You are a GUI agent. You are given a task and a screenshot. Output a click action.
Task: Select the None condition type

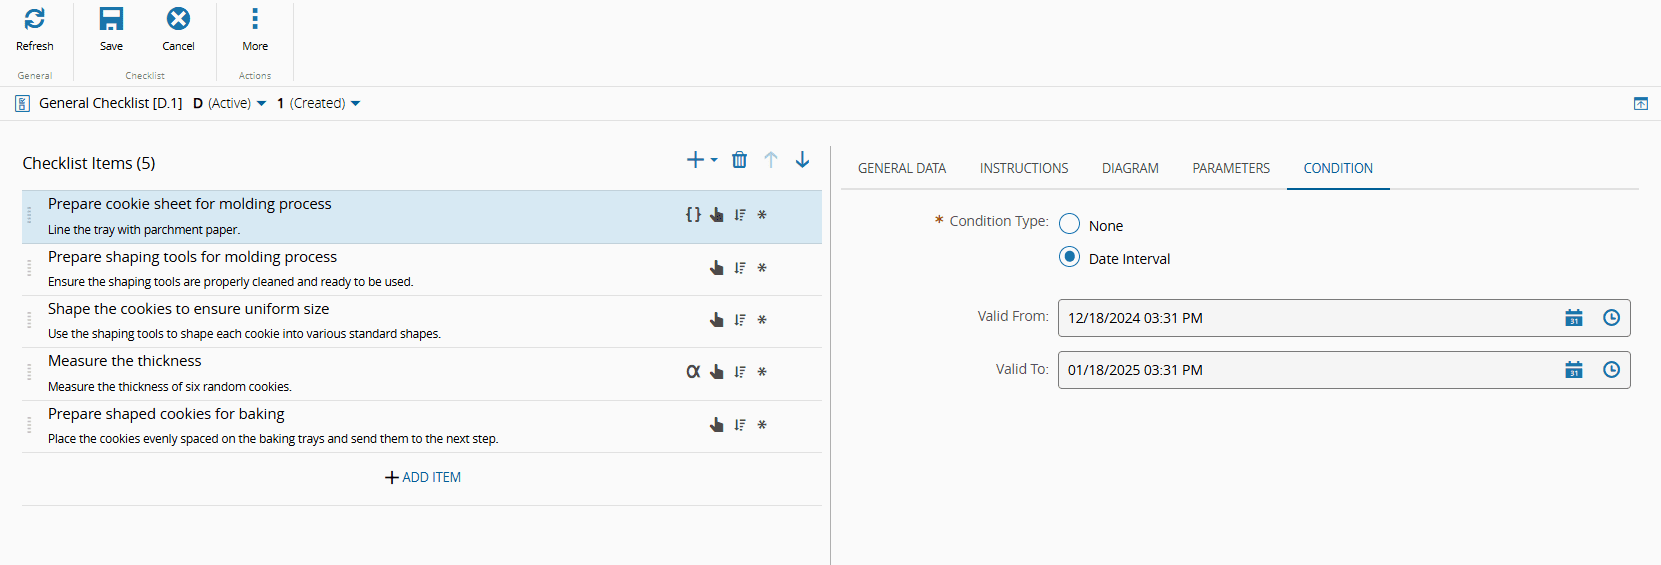click(1070, 224)
